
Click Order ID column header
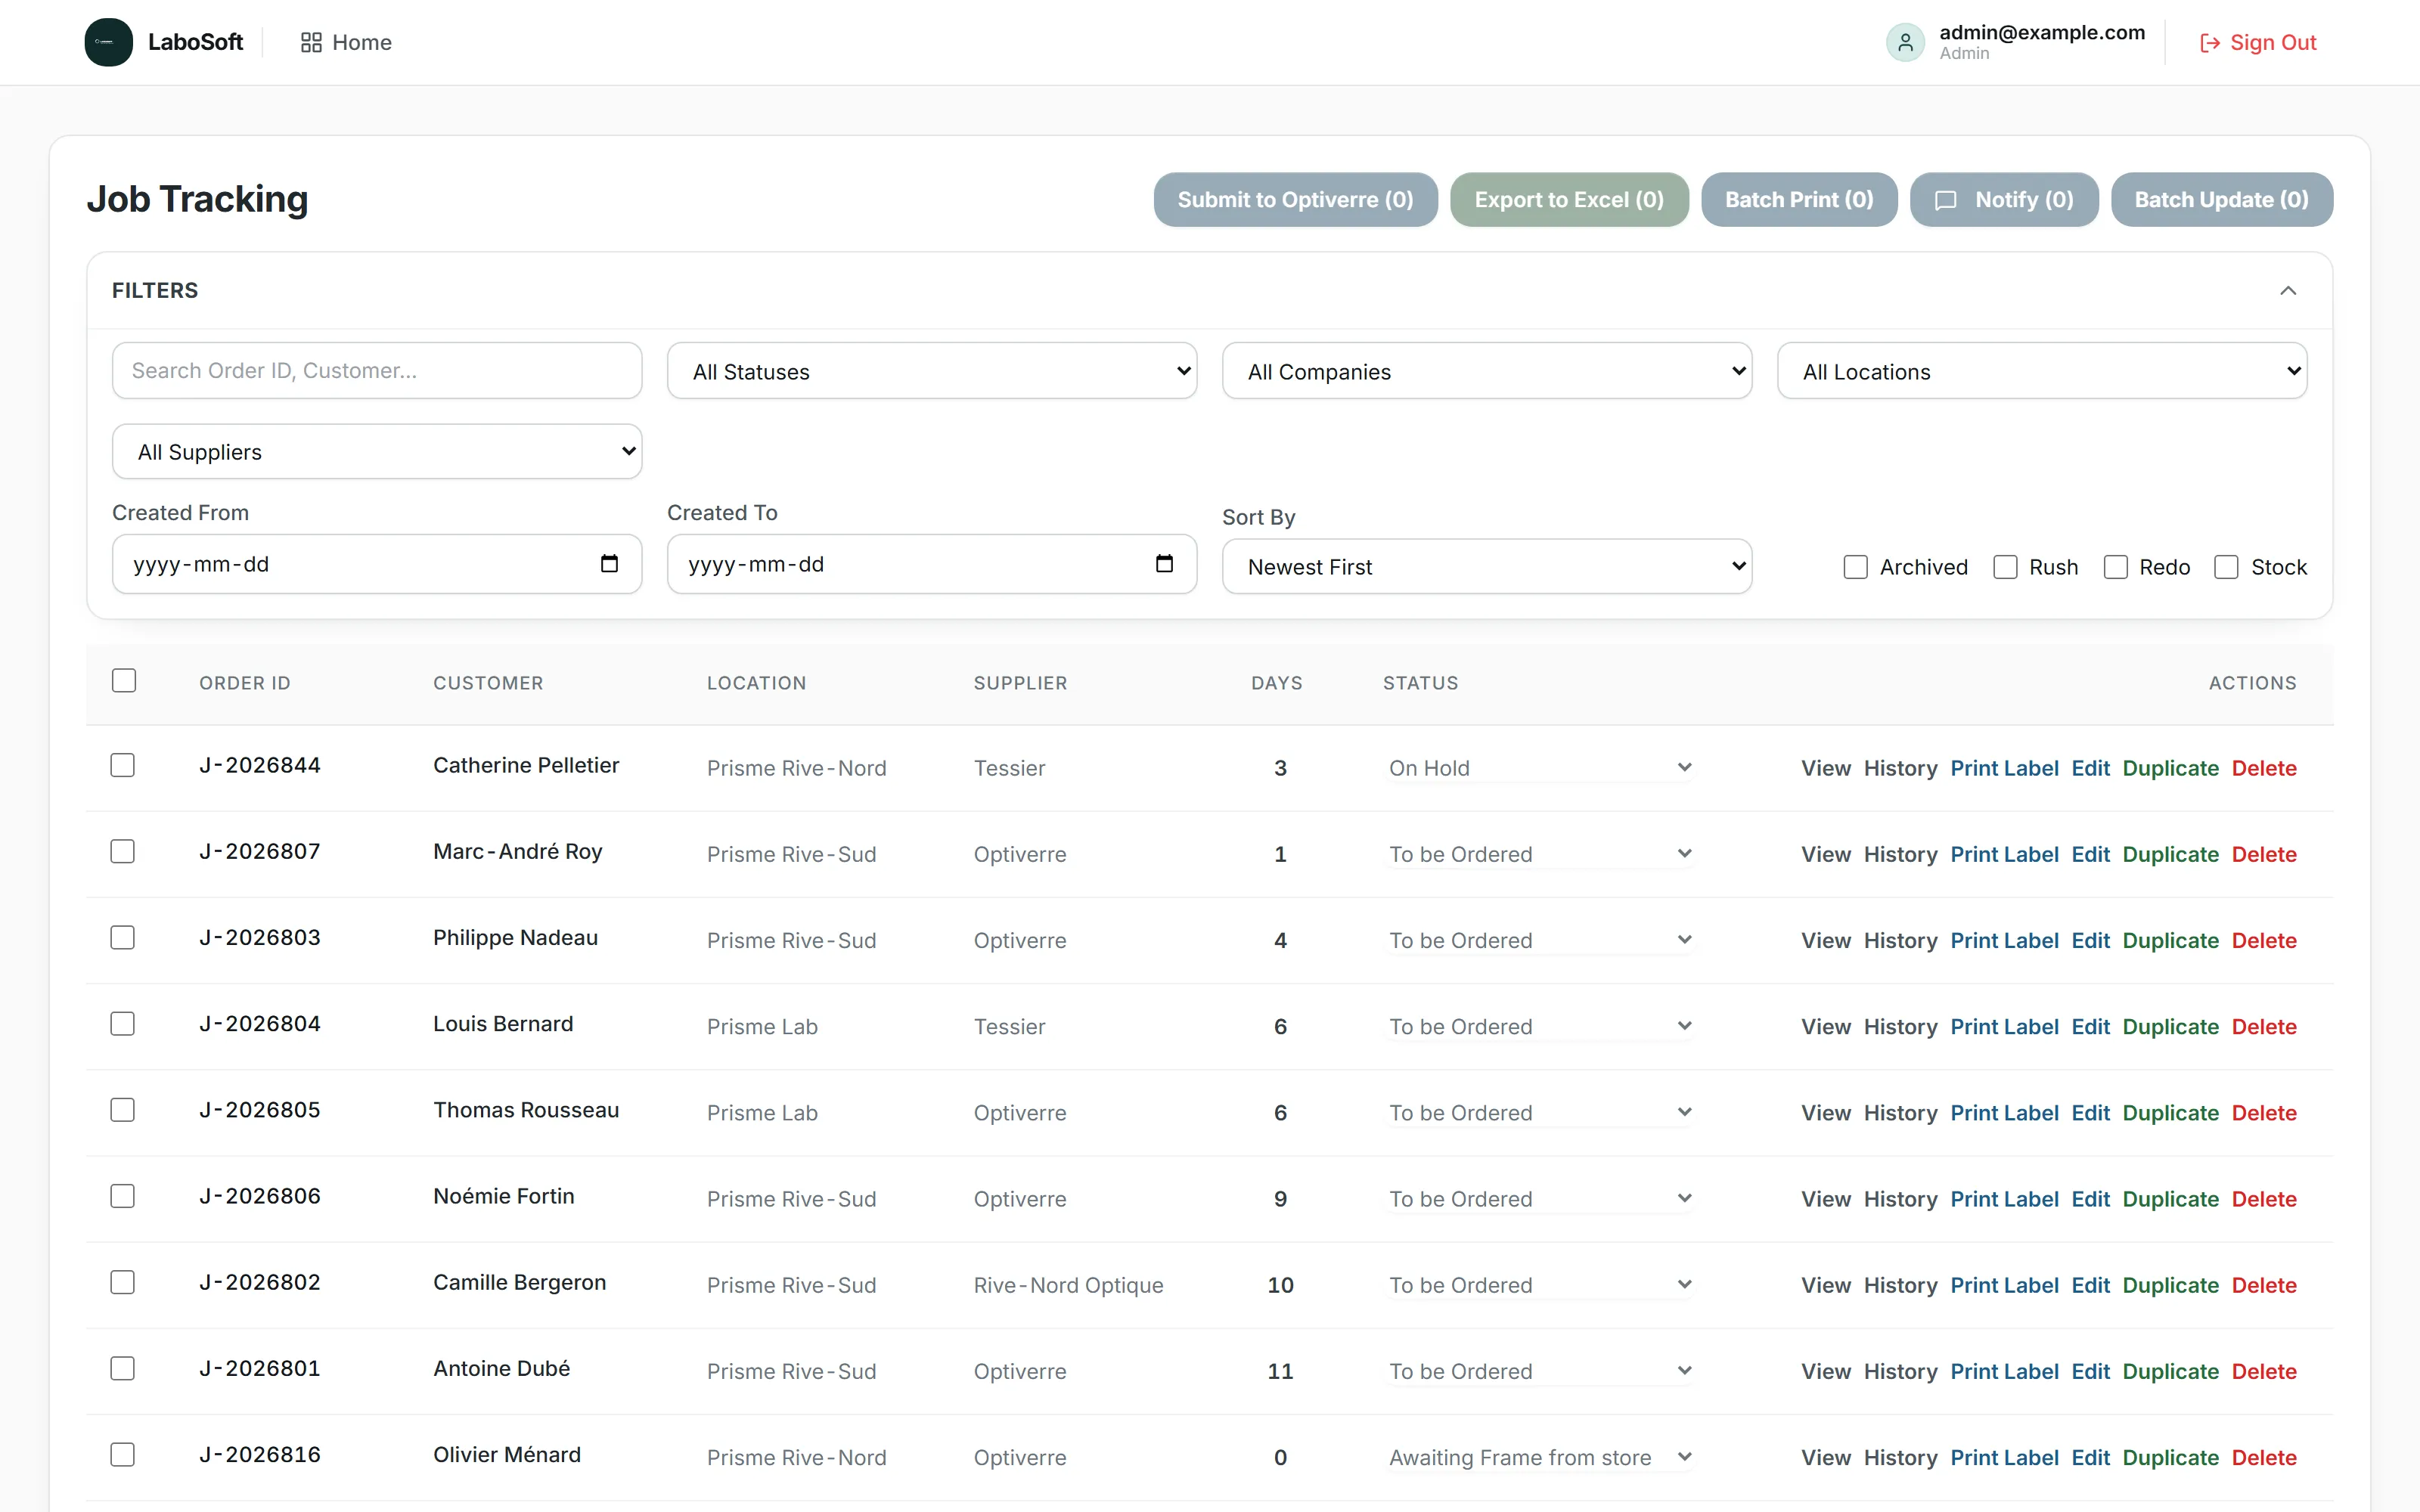tap(245, 683)
